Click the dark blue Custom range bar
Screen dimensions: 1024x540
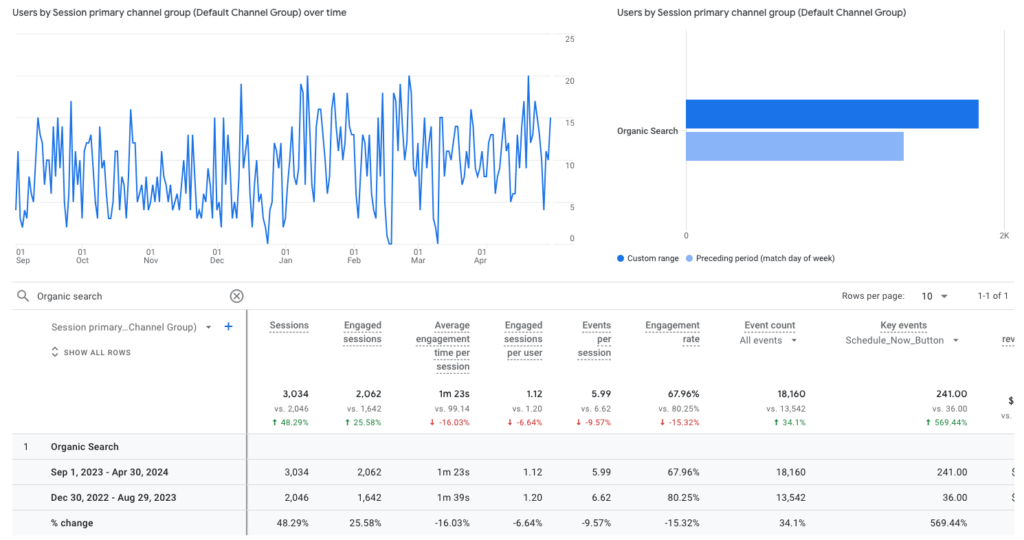[x=832, y=114]
